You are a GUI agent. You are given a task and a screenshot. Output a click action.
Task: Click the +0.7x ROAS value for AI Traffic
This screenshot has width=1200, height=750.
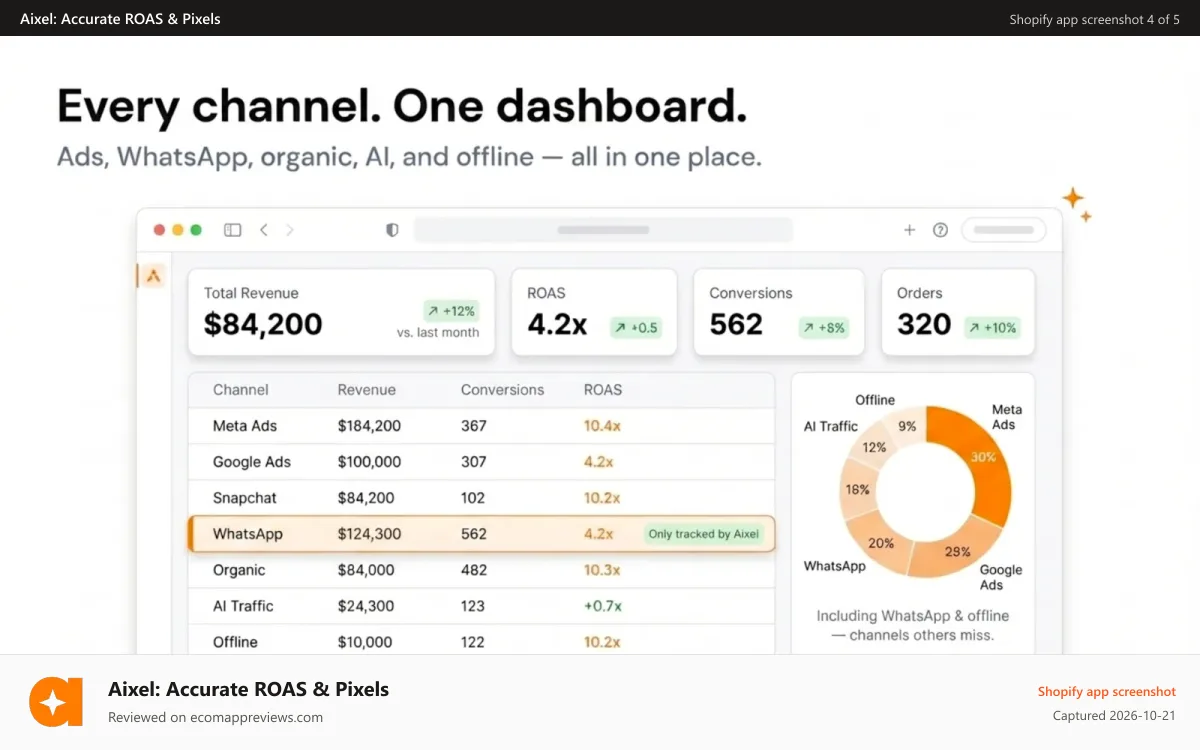(603, 606)
